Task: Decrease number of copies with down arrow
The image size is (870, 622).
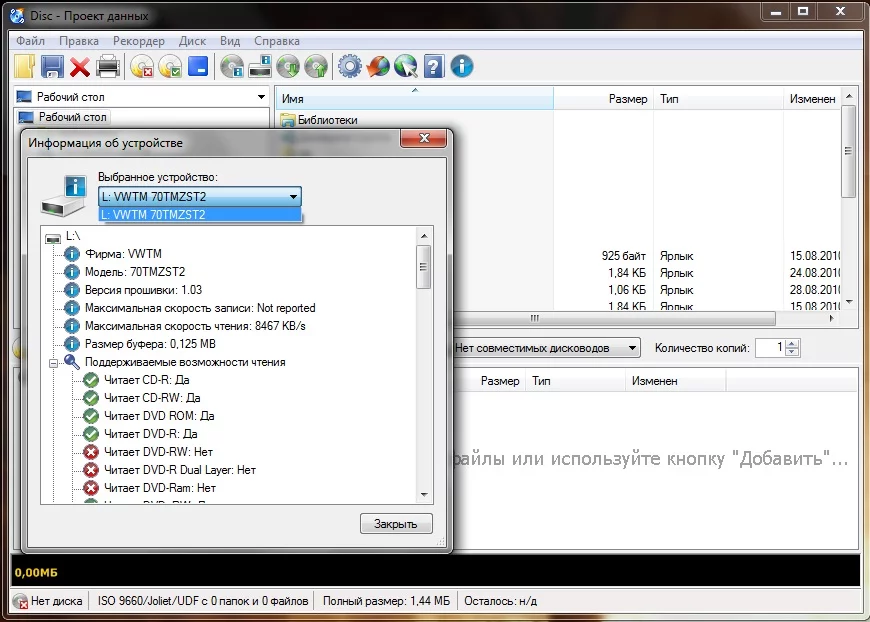Action: pos(793,352)
